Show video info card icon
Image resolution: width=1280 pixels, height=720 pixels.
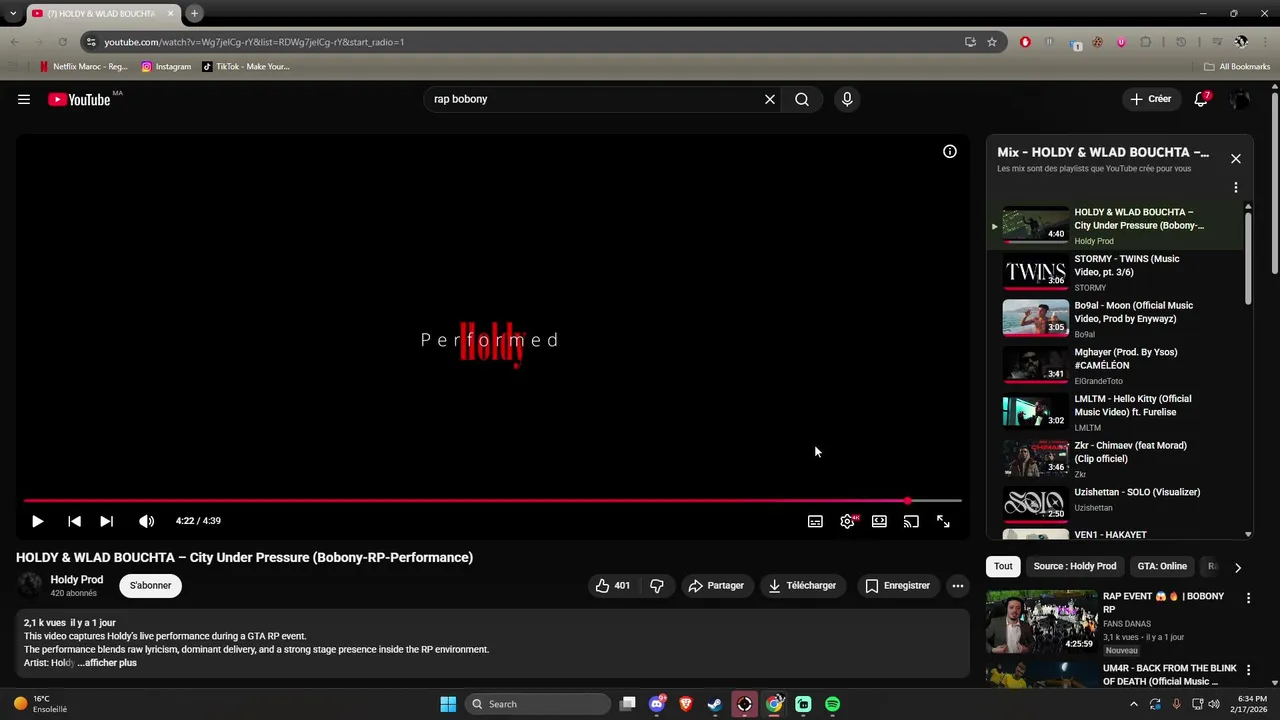pos(950,152)
